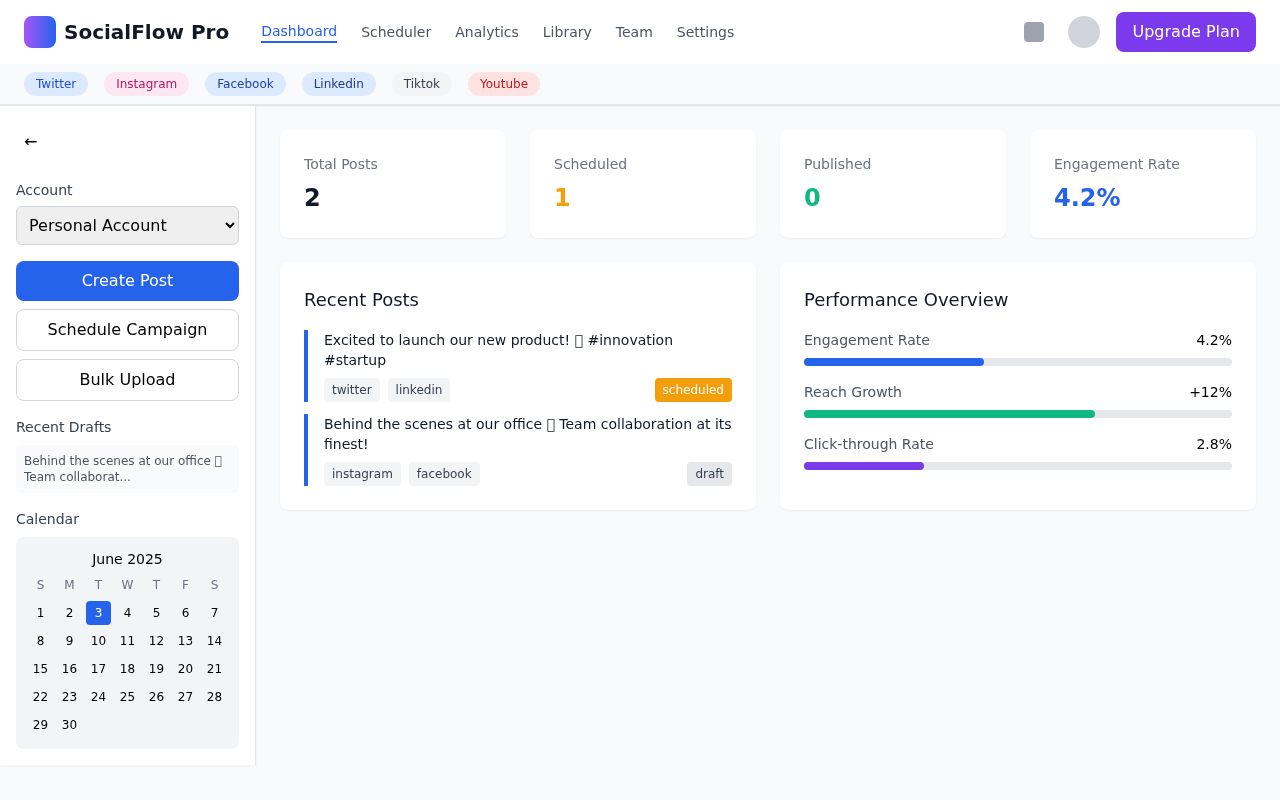This screenshot has height=800, width=1280.
Task: Select the 'twitter' tag on the launch post
Action: tap(351, 389)
